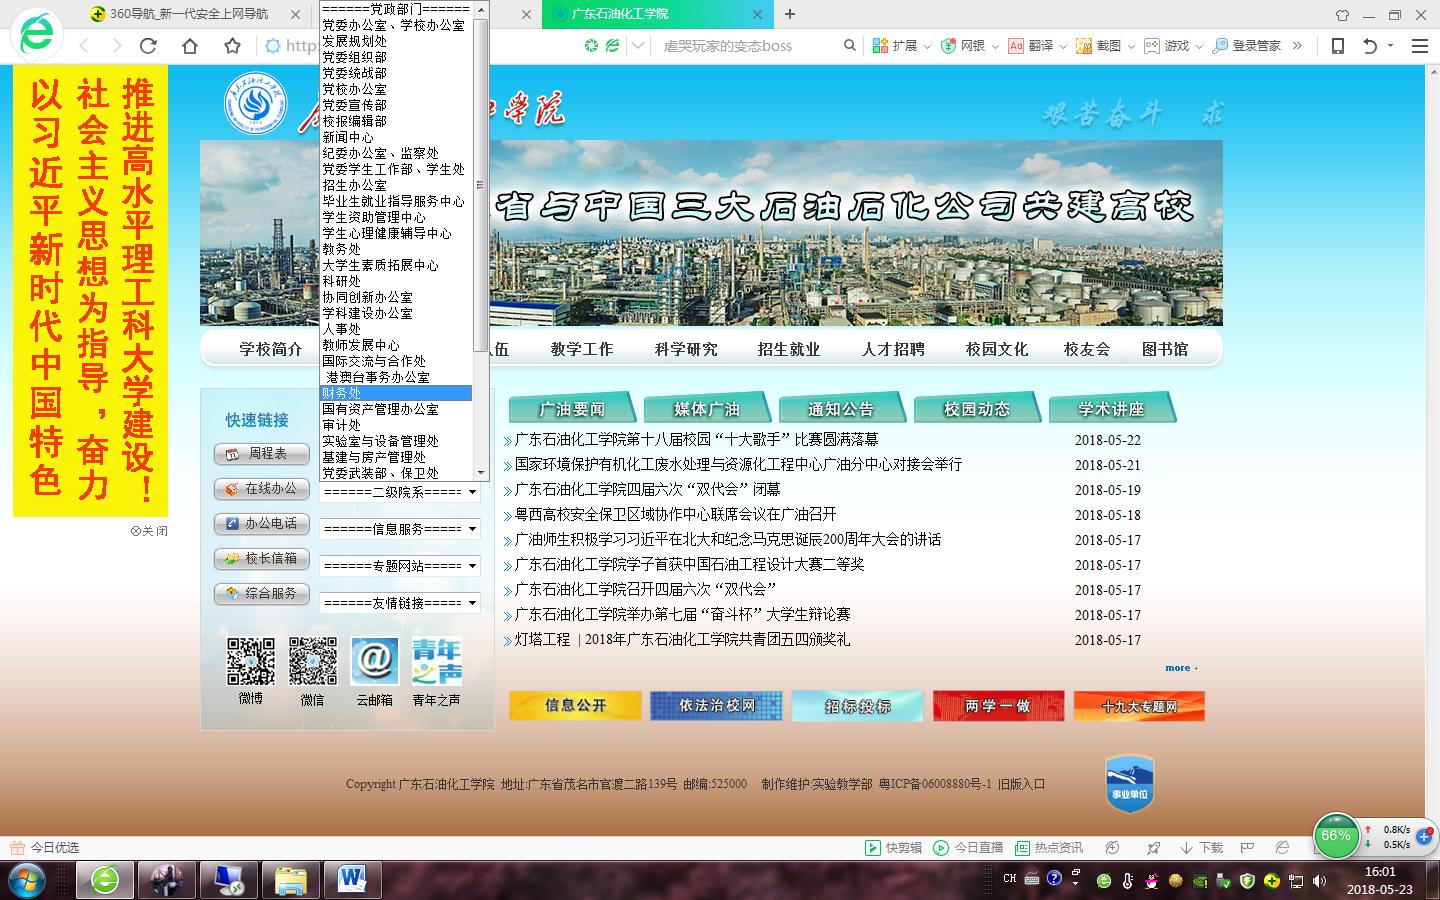Switch to the 学术讲座 tab
Screen dimensions: 1440x900
1112,409
